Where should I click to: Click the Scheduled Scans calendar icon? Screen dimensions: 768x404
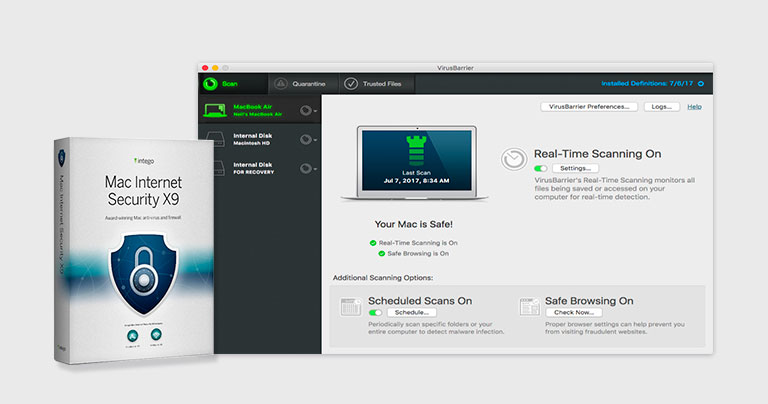[x=351, y=307]
